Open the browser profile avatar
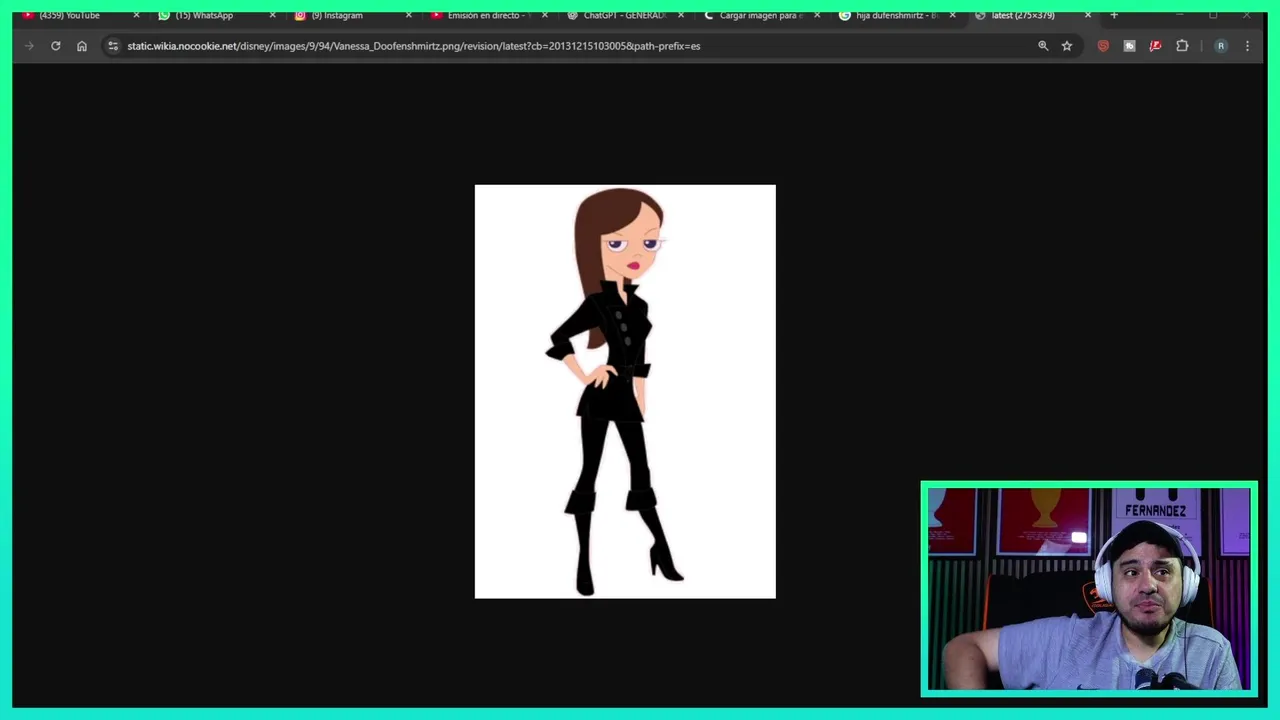This screenshot has height=720, width=1280. 1220,46
